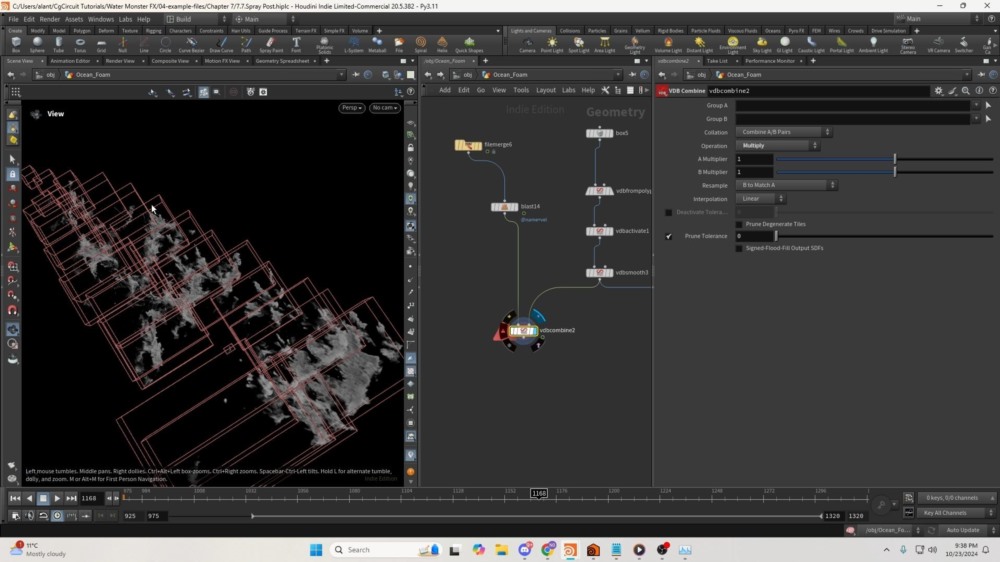Click the Windows taskbar Search box
This screenshot has height=562, width=1000.
[x=386, y=550]
